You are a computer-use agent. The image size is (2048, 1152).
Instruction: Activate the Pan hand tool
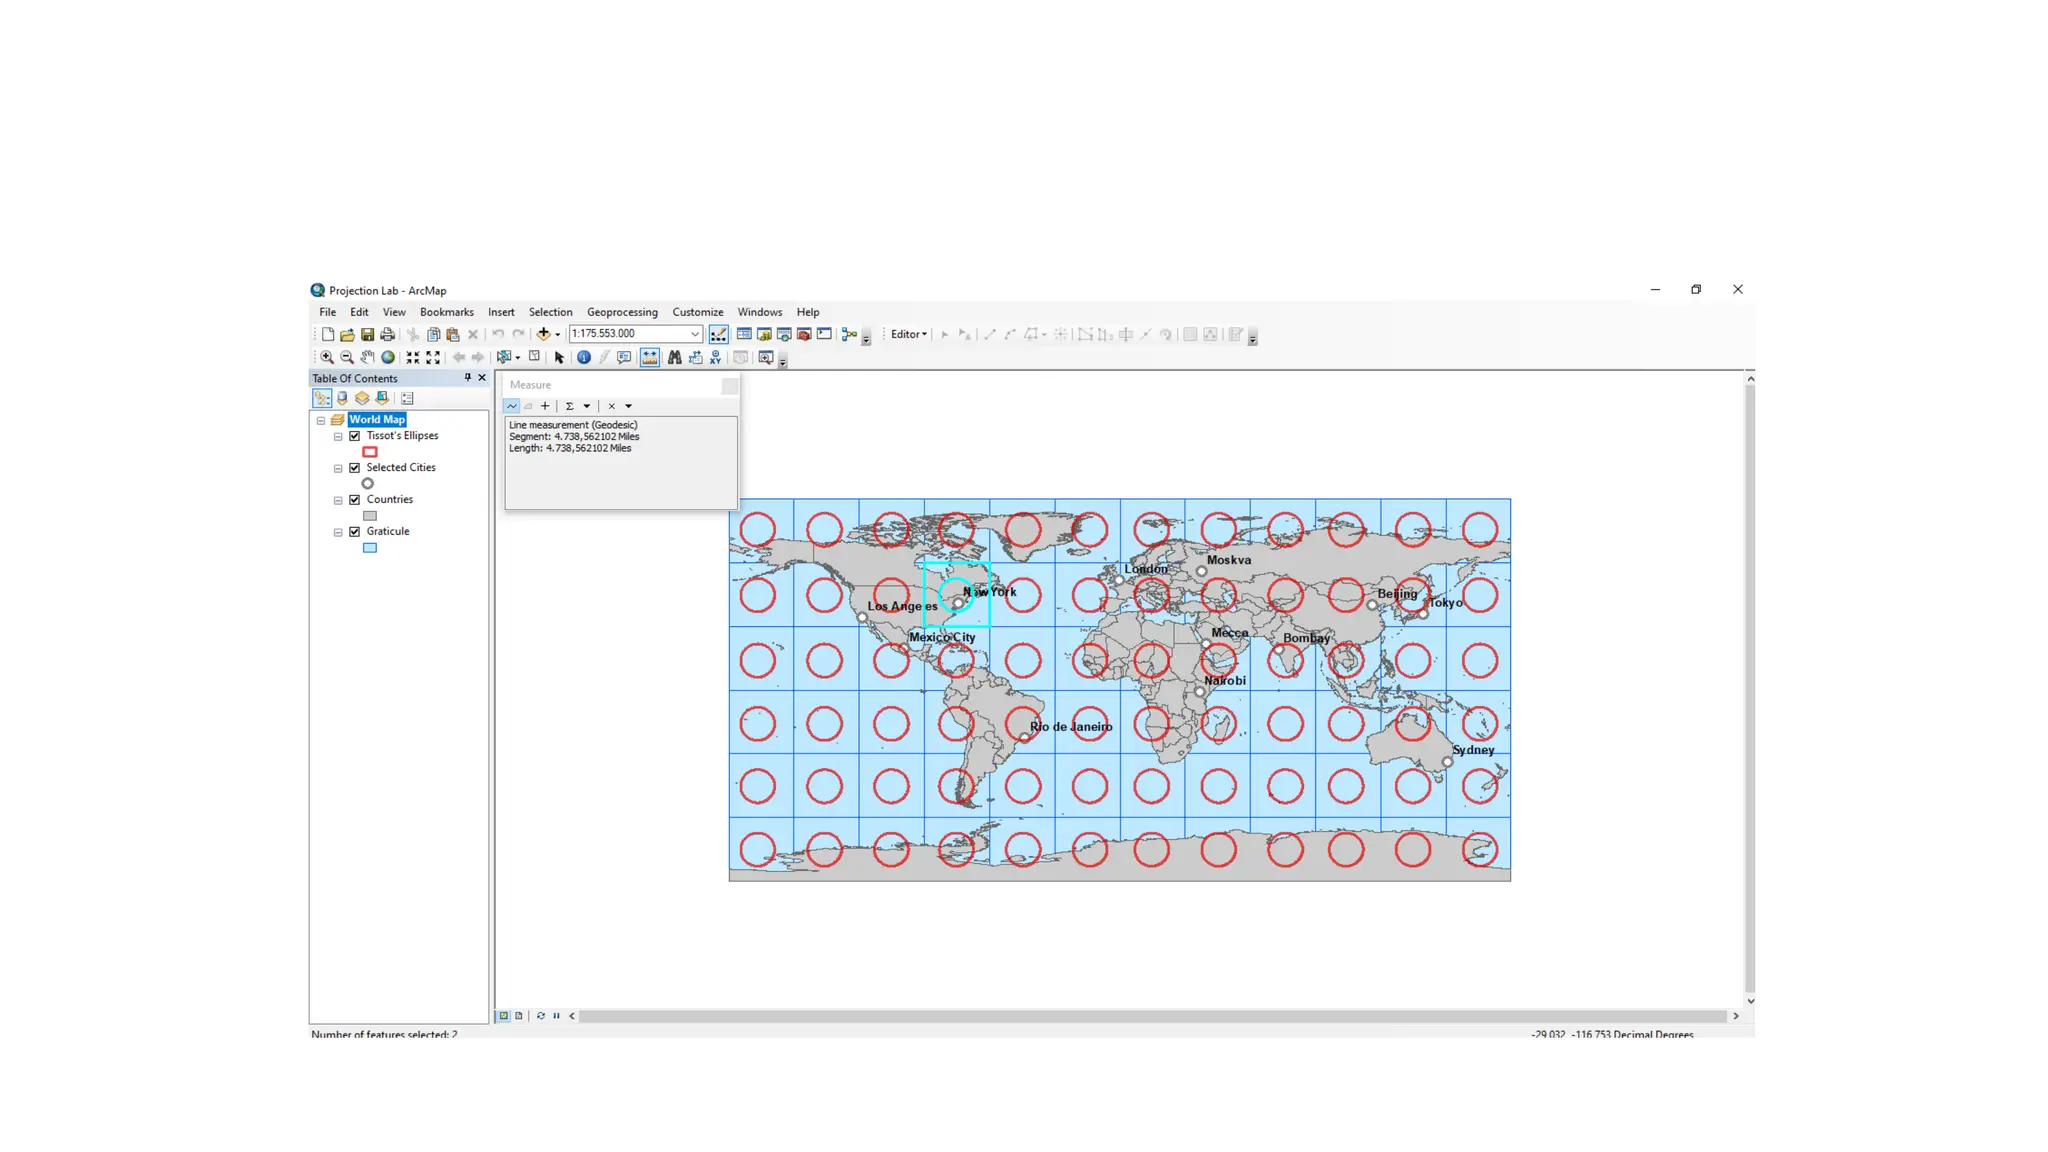367,357
